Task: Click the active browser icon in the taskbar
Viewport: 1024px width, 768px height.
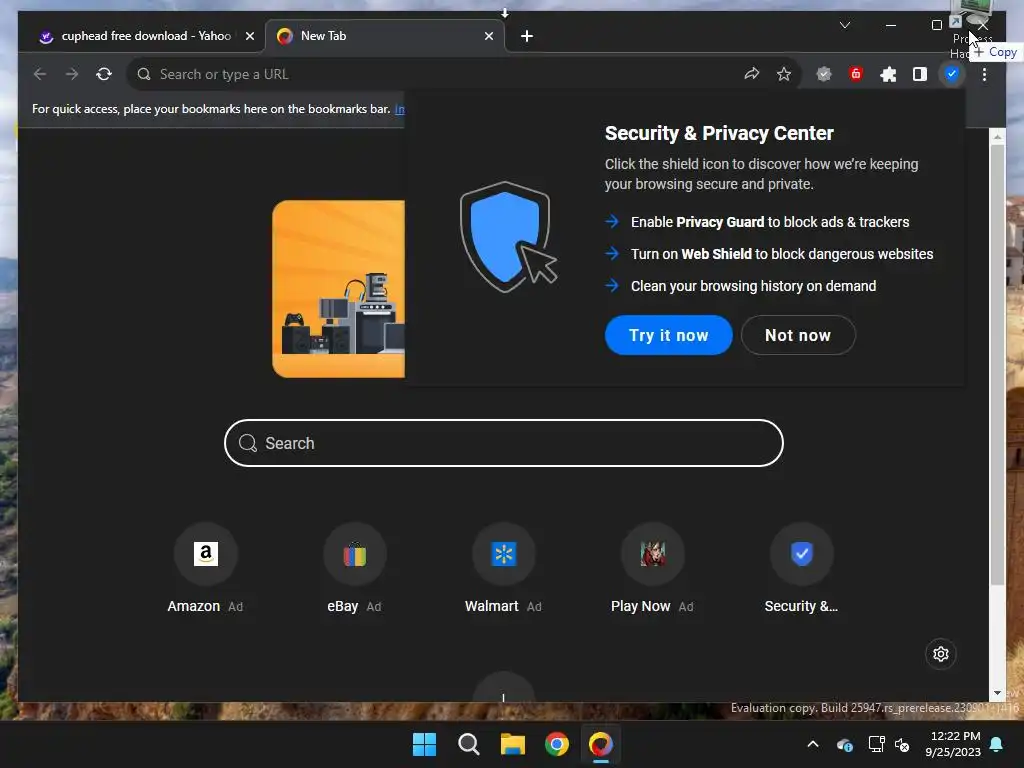Action: pos(601,744)
